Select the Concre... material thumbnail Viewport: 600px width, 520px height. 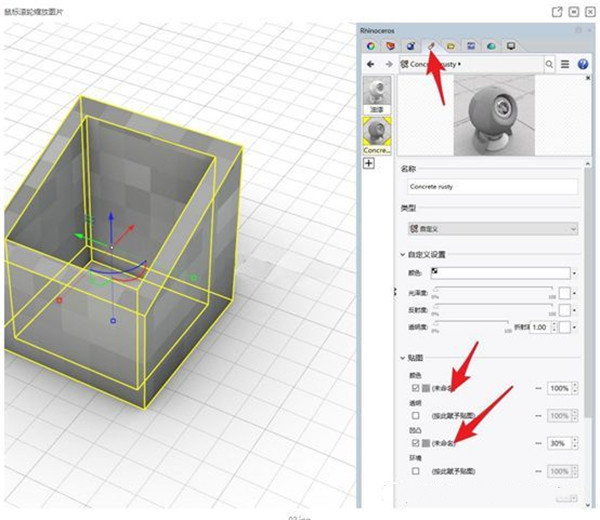(377, 135)
